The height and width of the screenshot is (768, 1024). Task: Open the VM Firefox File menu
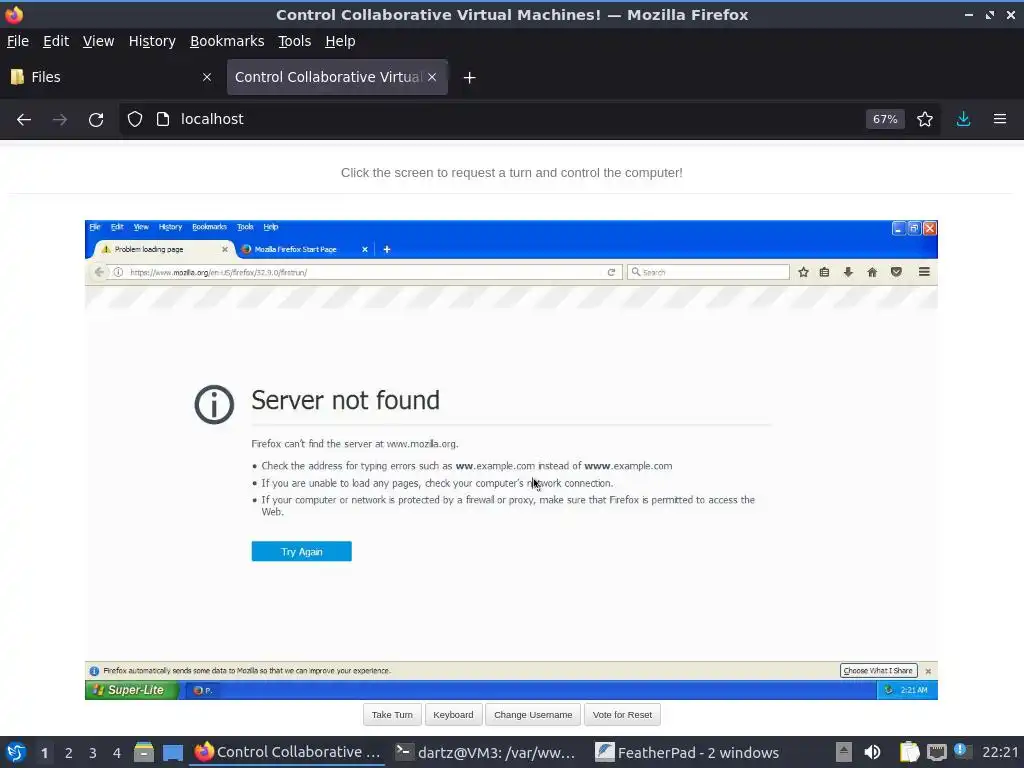95,227
